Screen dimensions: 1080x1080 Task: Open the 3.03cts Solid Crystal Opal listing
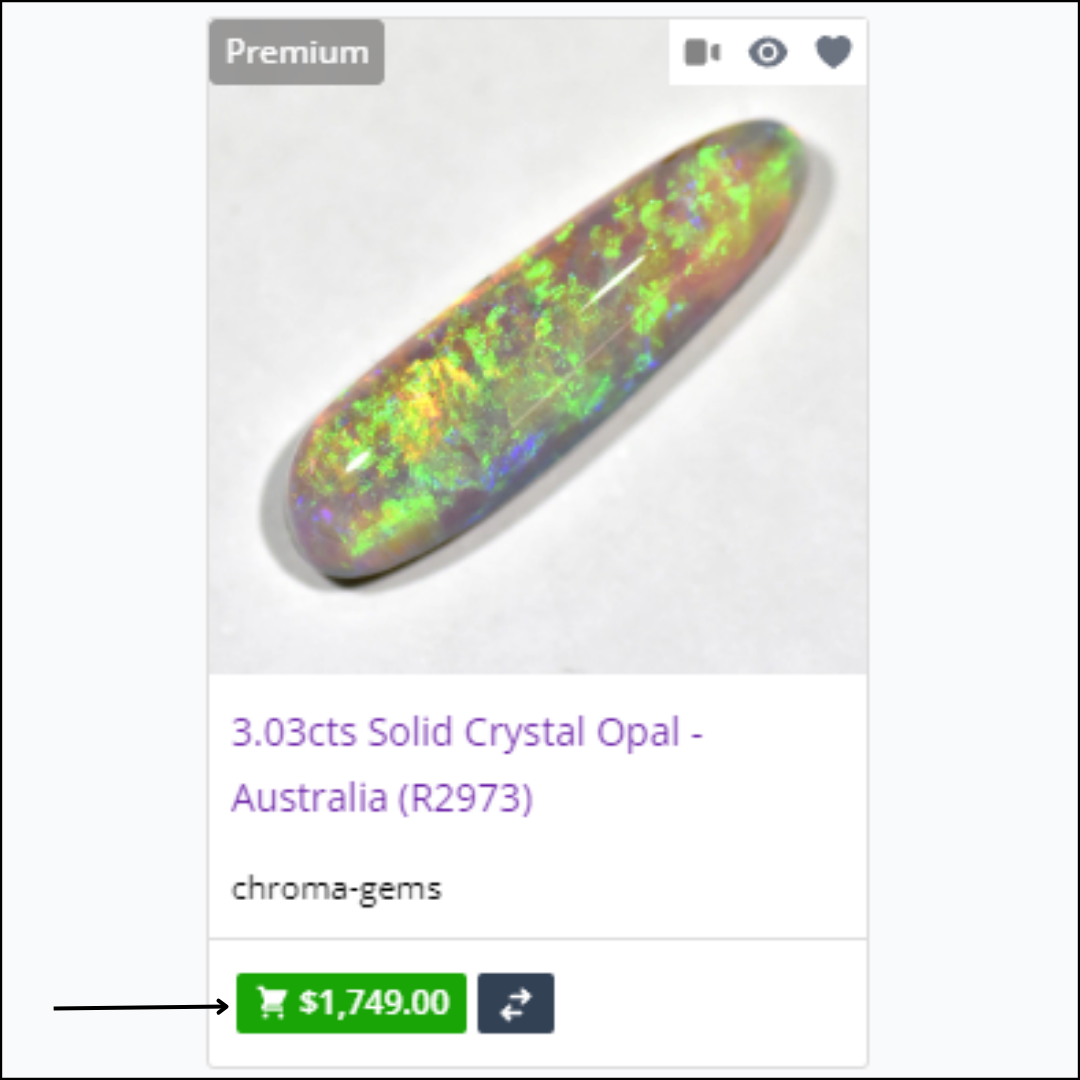click(466, 732)
